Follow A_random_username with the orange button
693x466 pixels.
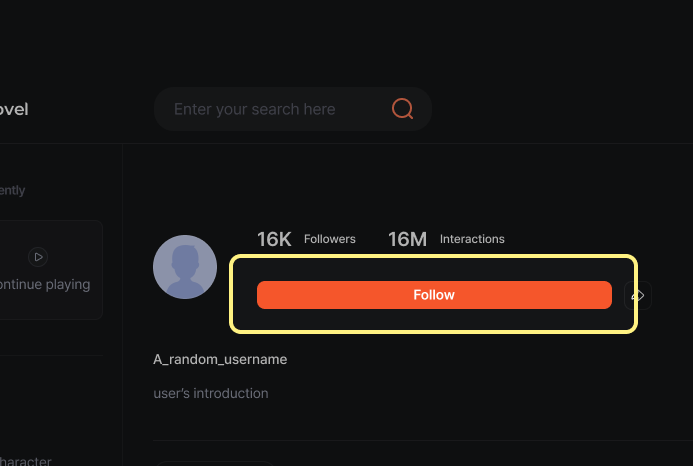click(x=434, y=295)
